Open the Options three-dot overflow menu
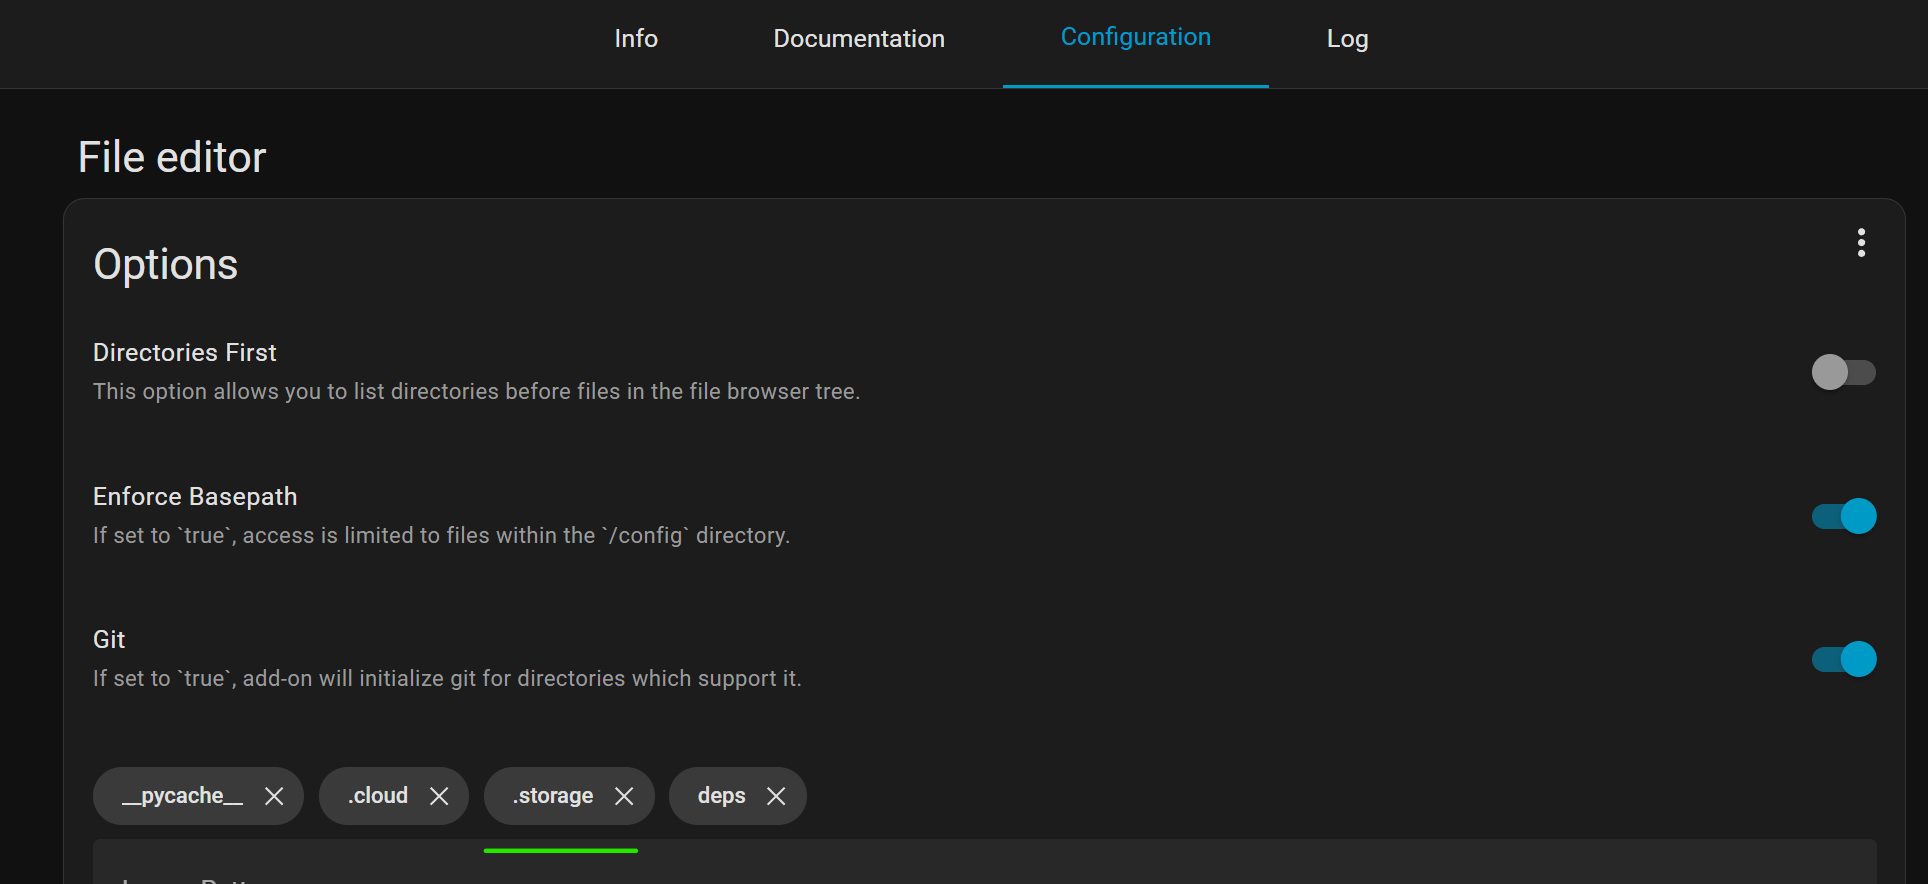This screenshot has width=1928, height=884. click(1861, 243)
